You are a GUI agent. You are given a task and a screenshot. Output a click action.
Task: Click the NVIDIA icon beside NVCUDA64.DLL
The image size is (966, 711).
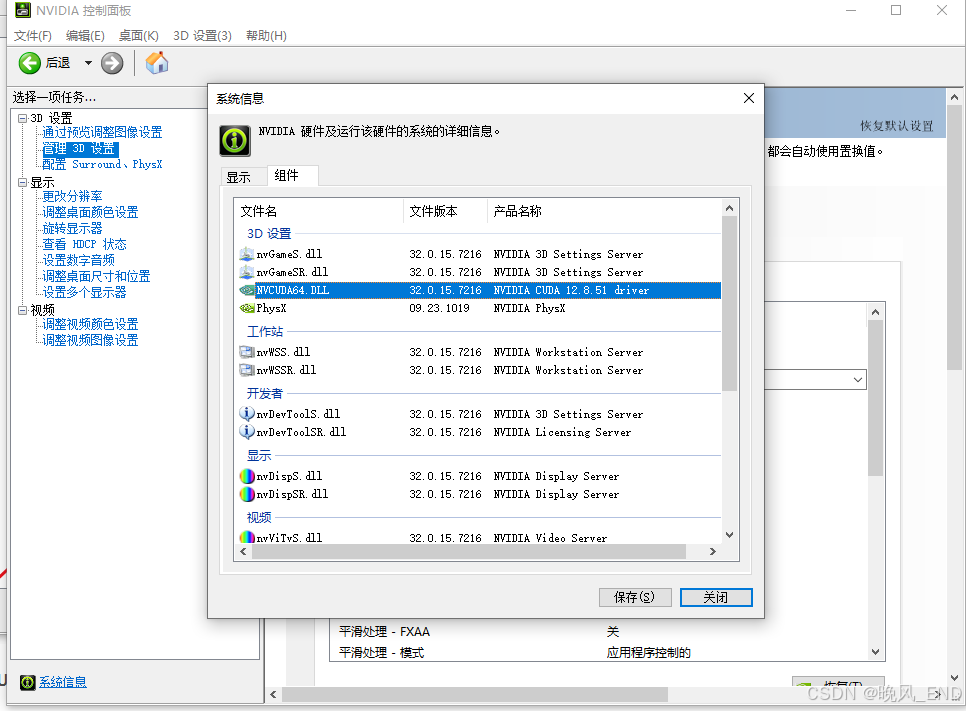[x=246, y=290]
